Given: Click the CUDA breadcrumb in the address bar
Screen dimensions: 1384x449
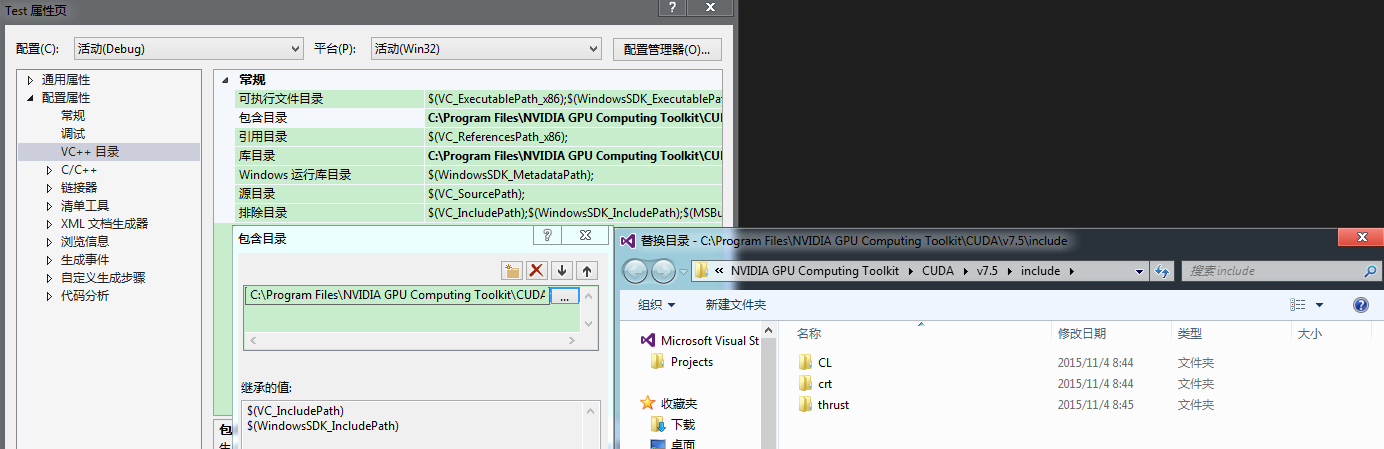Looking at the screenshot, I should 937,271.
